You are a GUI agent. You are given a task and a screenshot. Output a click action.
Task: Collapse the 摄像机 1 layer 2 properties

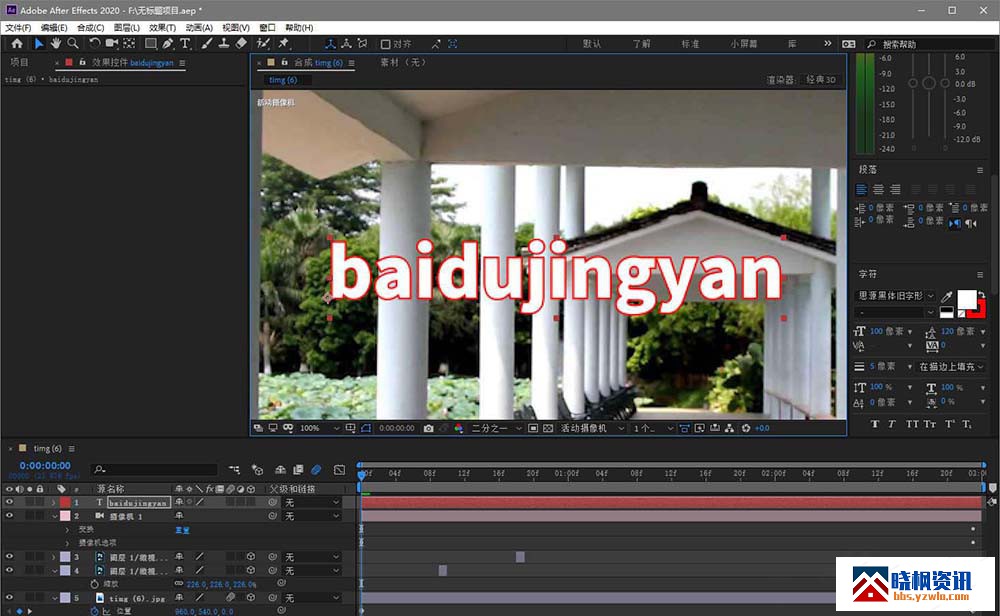[x=55, y=517]
